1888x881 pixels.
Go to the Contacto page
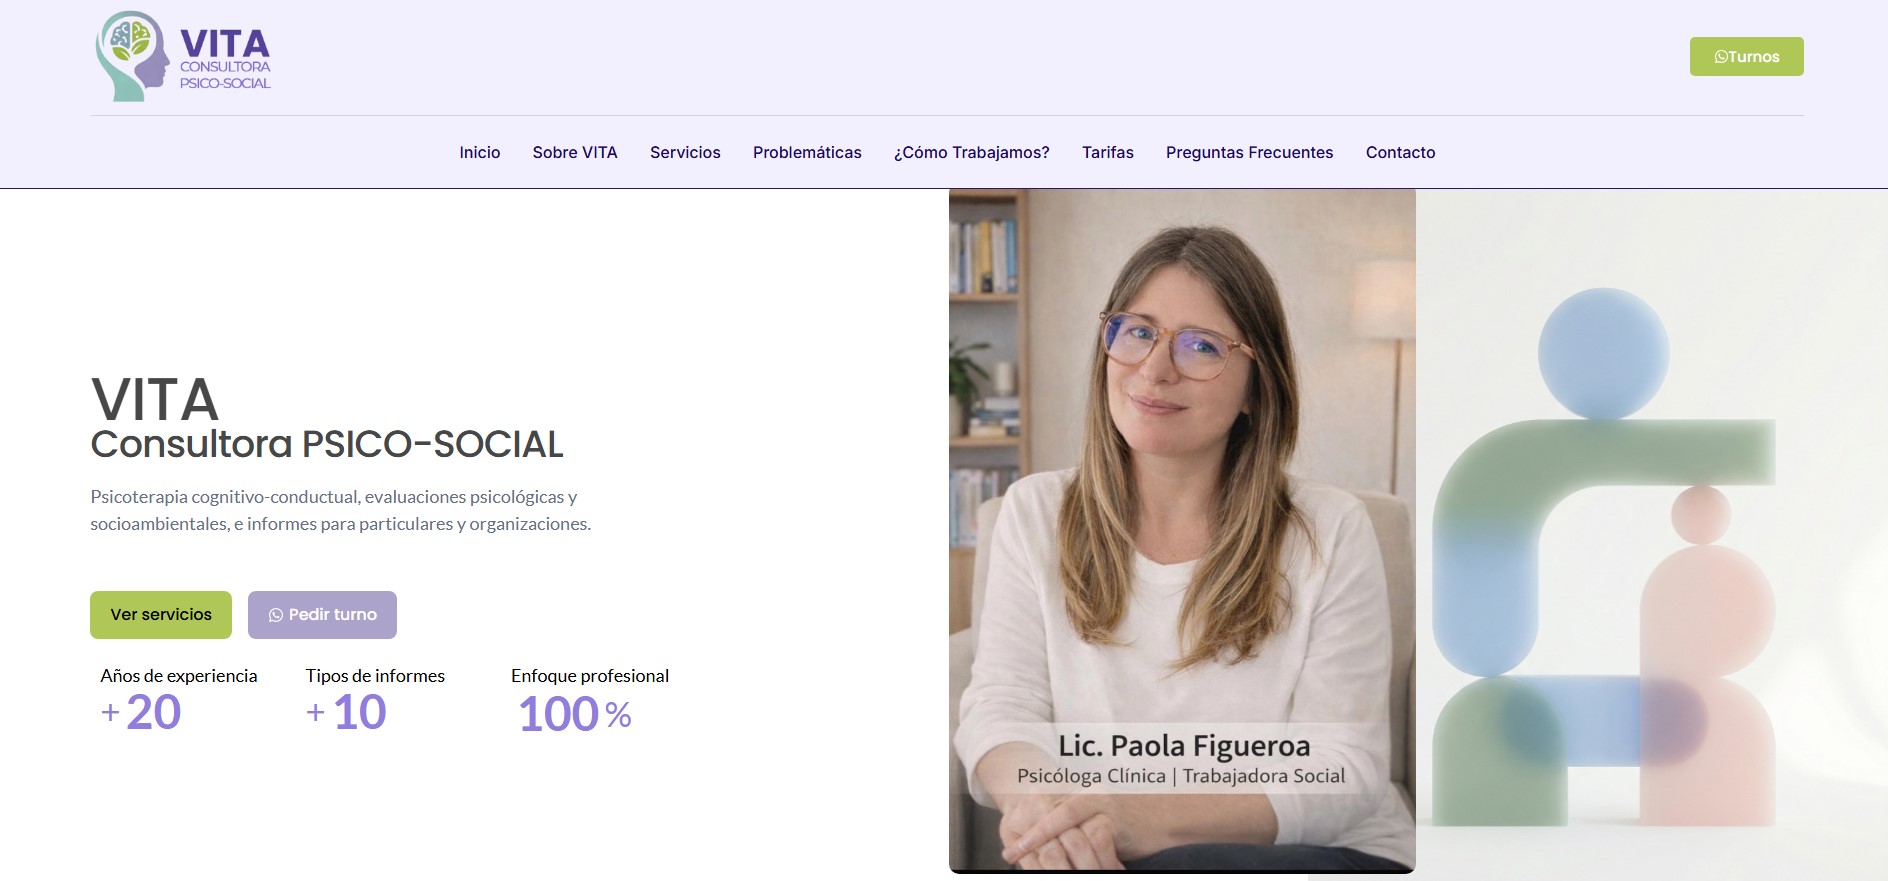[x=1400, y=152]
